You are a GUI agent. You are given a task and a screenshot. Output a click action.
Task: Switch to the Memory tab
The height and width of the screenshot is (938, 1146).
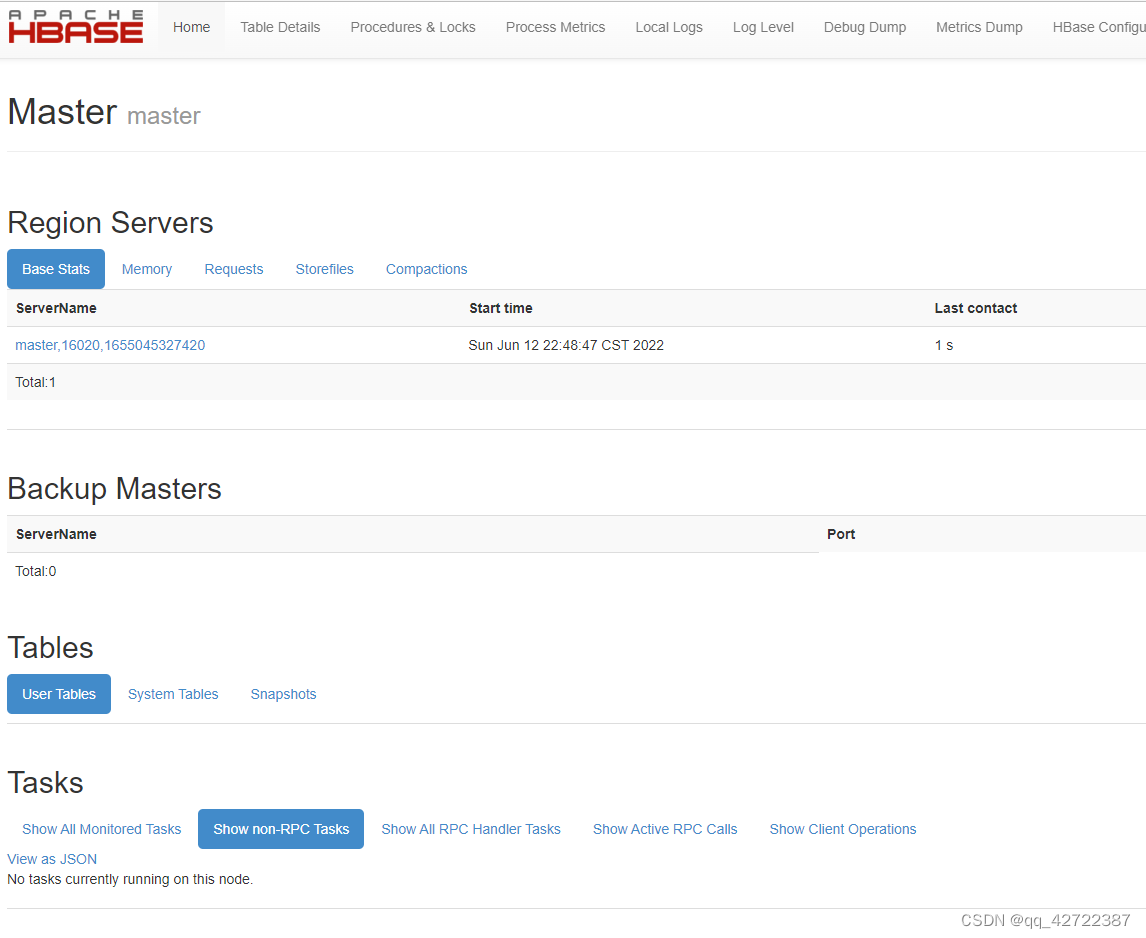click(x=146, y=269)
